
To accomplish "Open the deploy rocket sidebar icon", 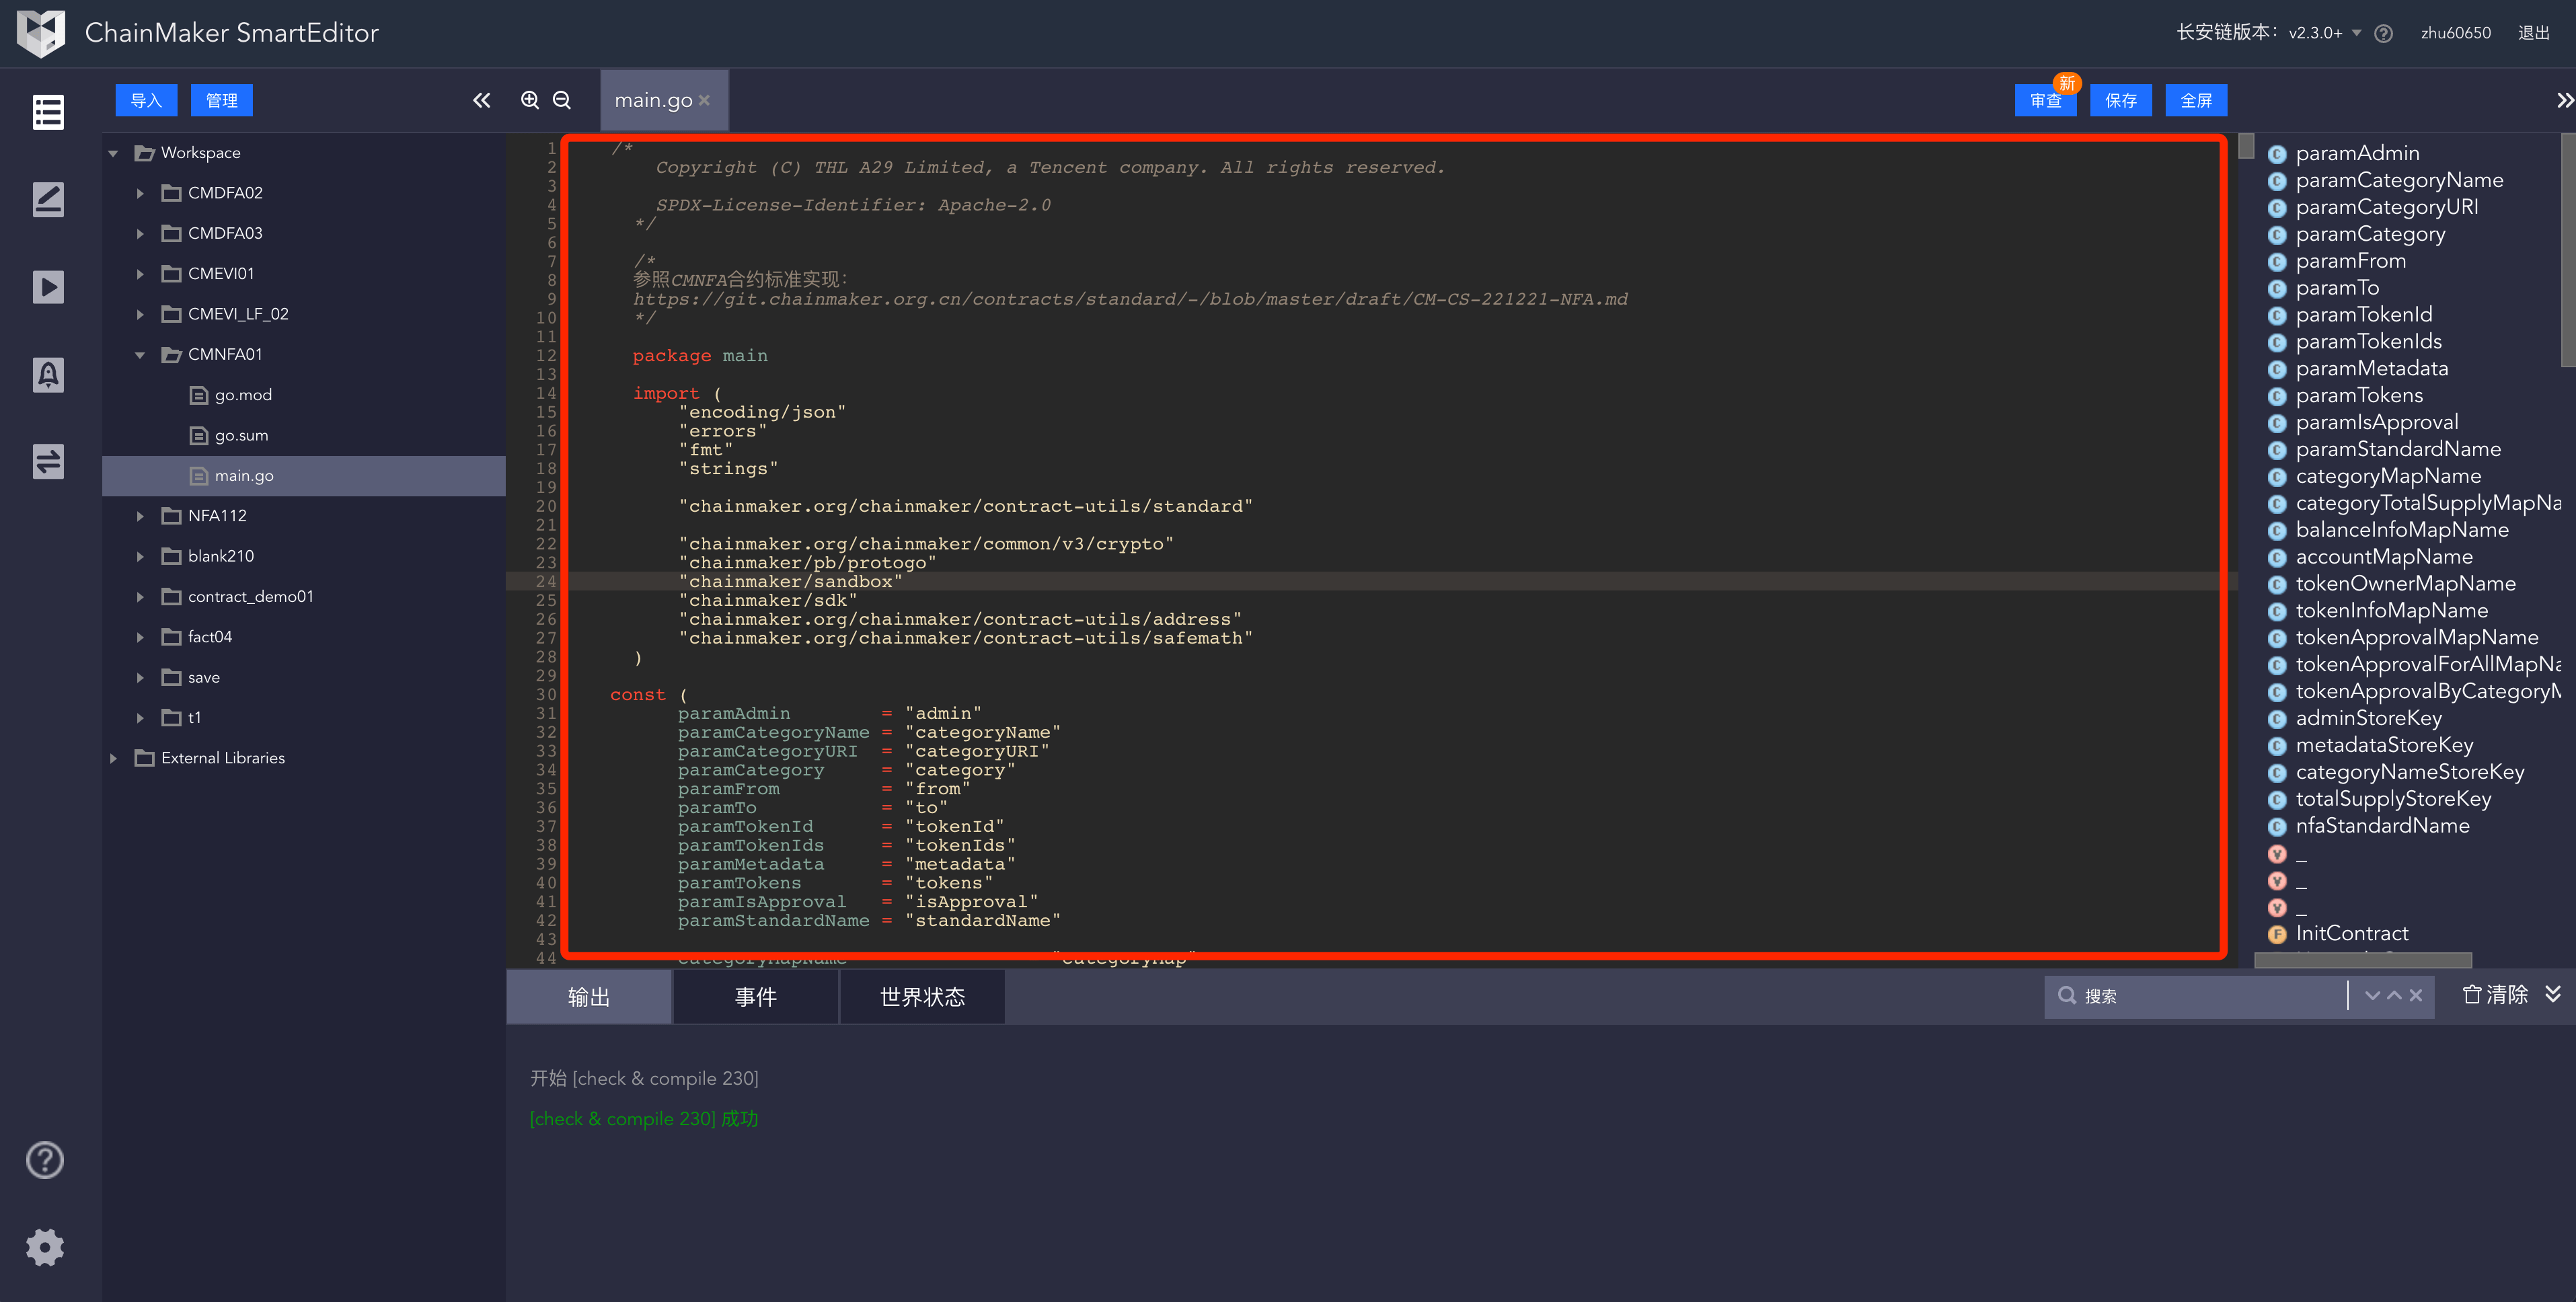I will [48, 375].
